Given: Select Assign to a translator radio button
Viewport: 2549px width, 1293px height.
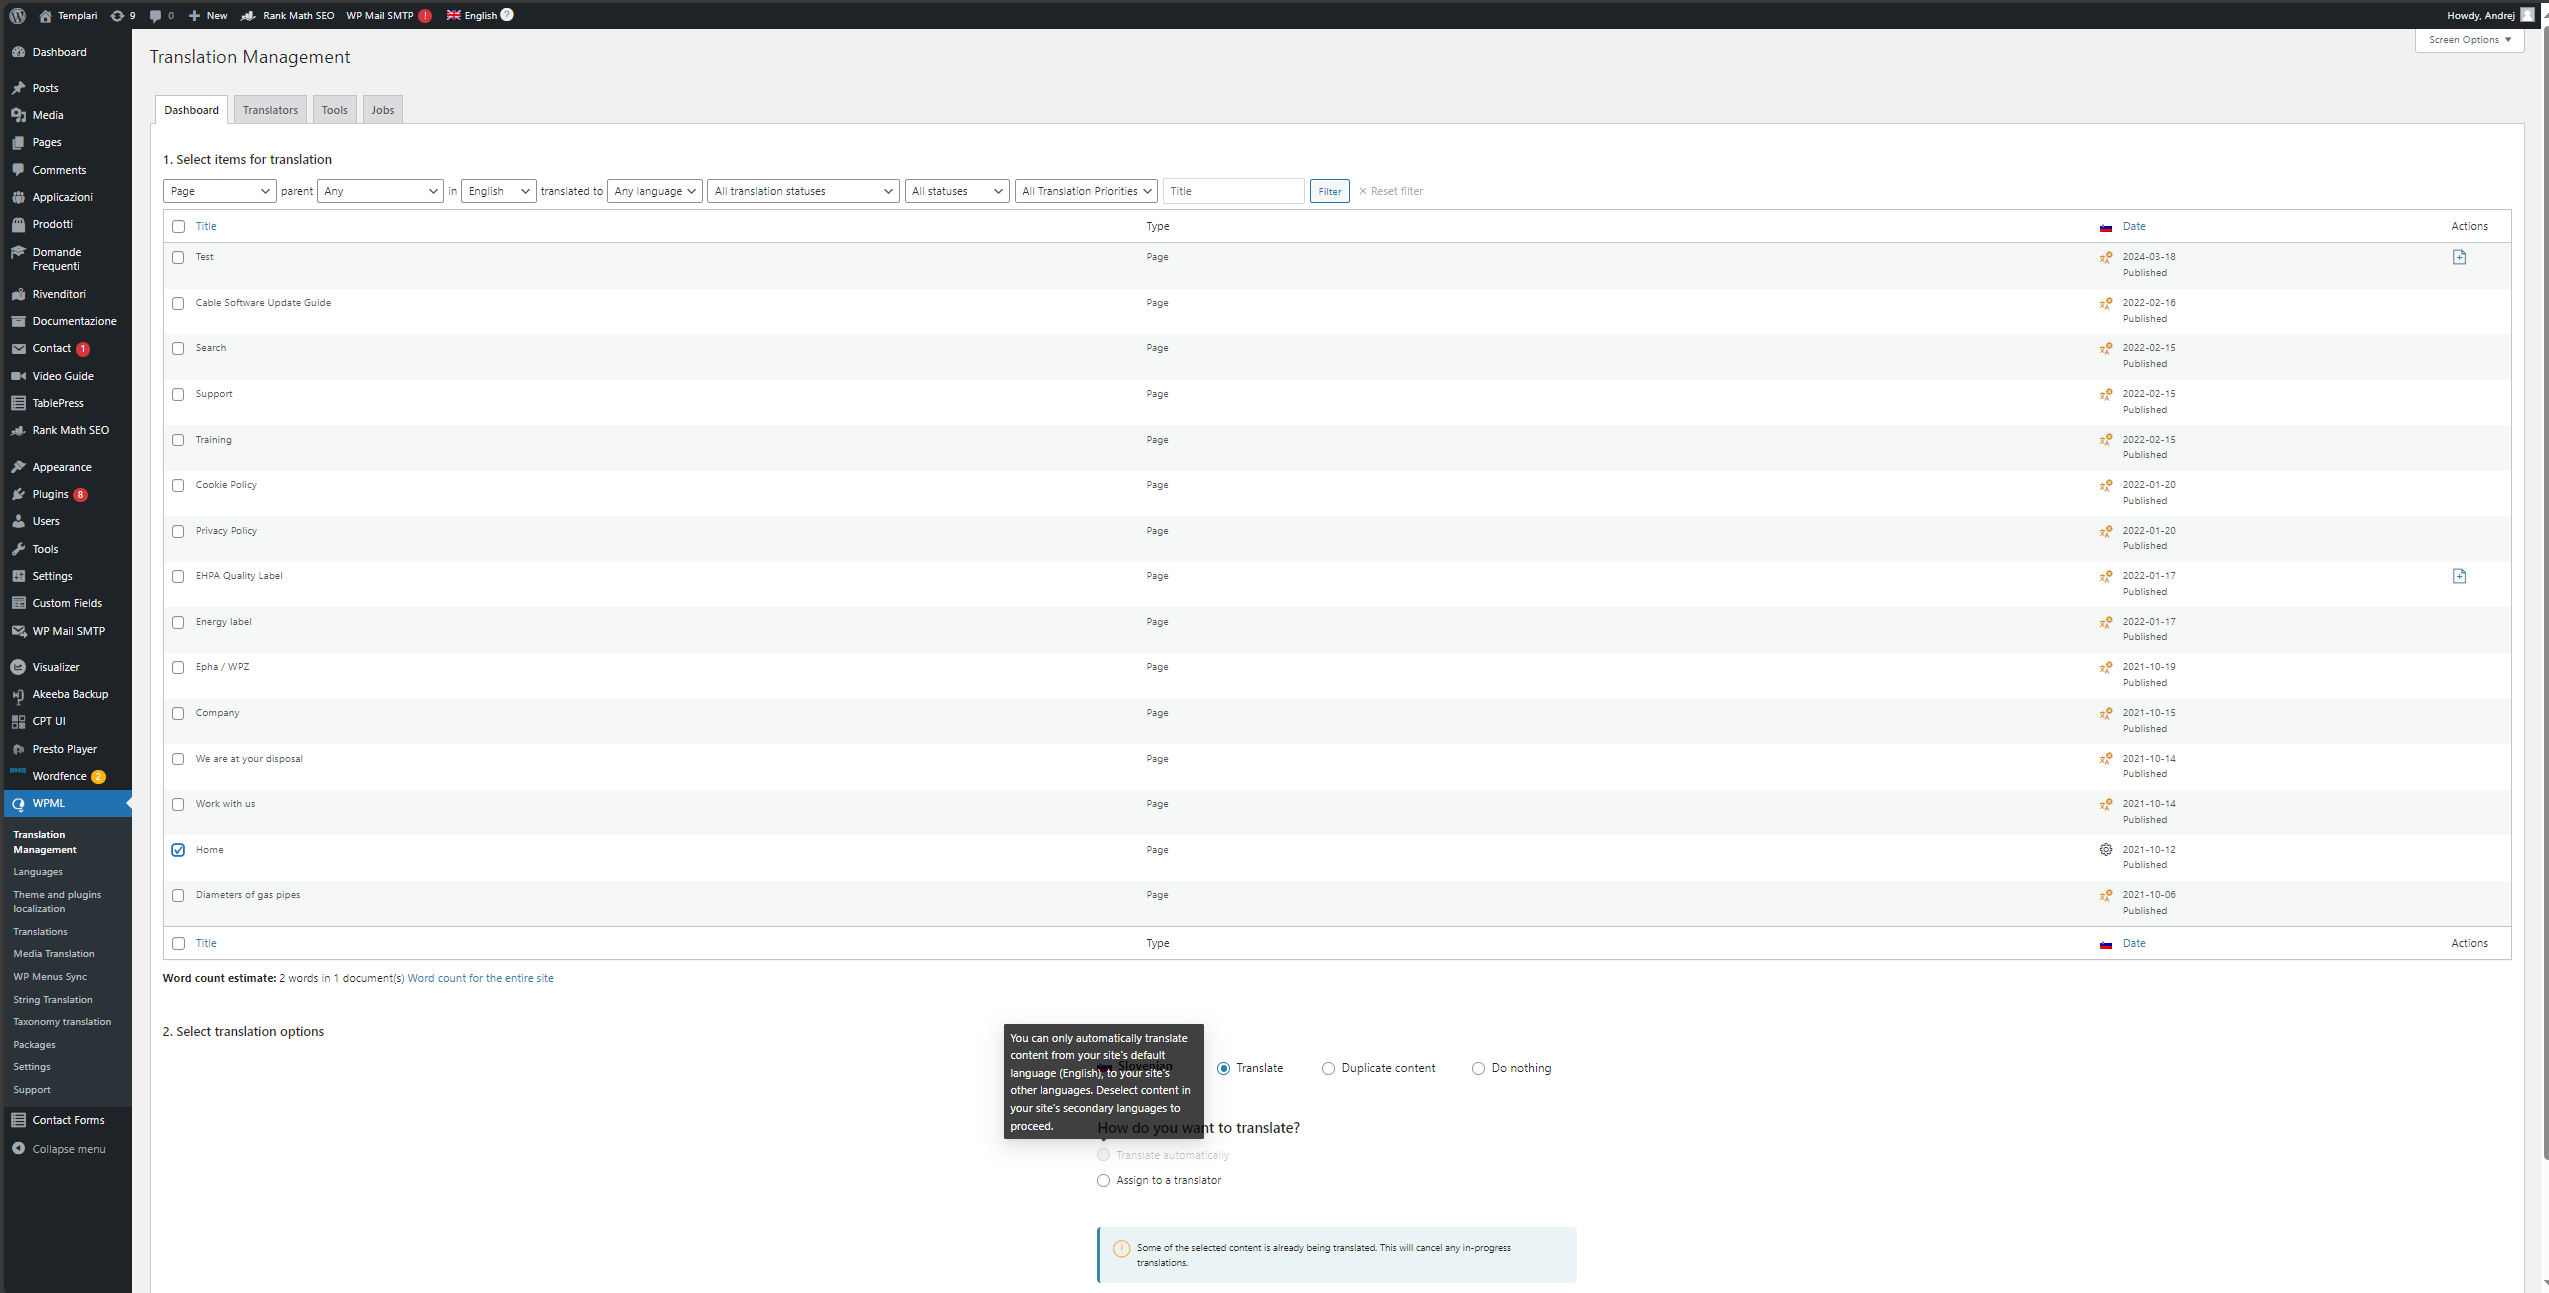Looking at the screenshot, I should [x=1103, y=1181].
